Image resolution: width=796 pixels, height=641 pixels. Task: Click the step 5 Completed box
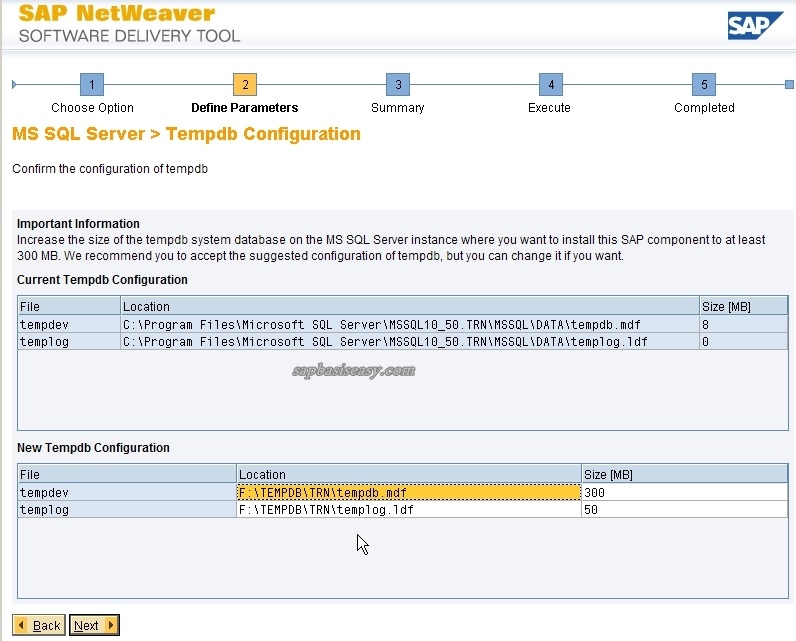pyautogui.click(x=704, y=84)
